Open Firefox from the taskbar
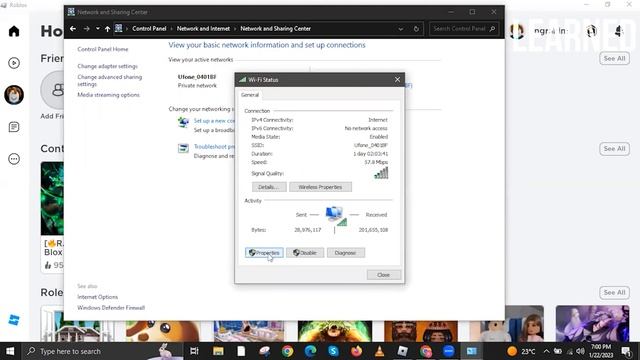Image resolution: width=640 pixels, height=360 pixels. pos(356,351)
